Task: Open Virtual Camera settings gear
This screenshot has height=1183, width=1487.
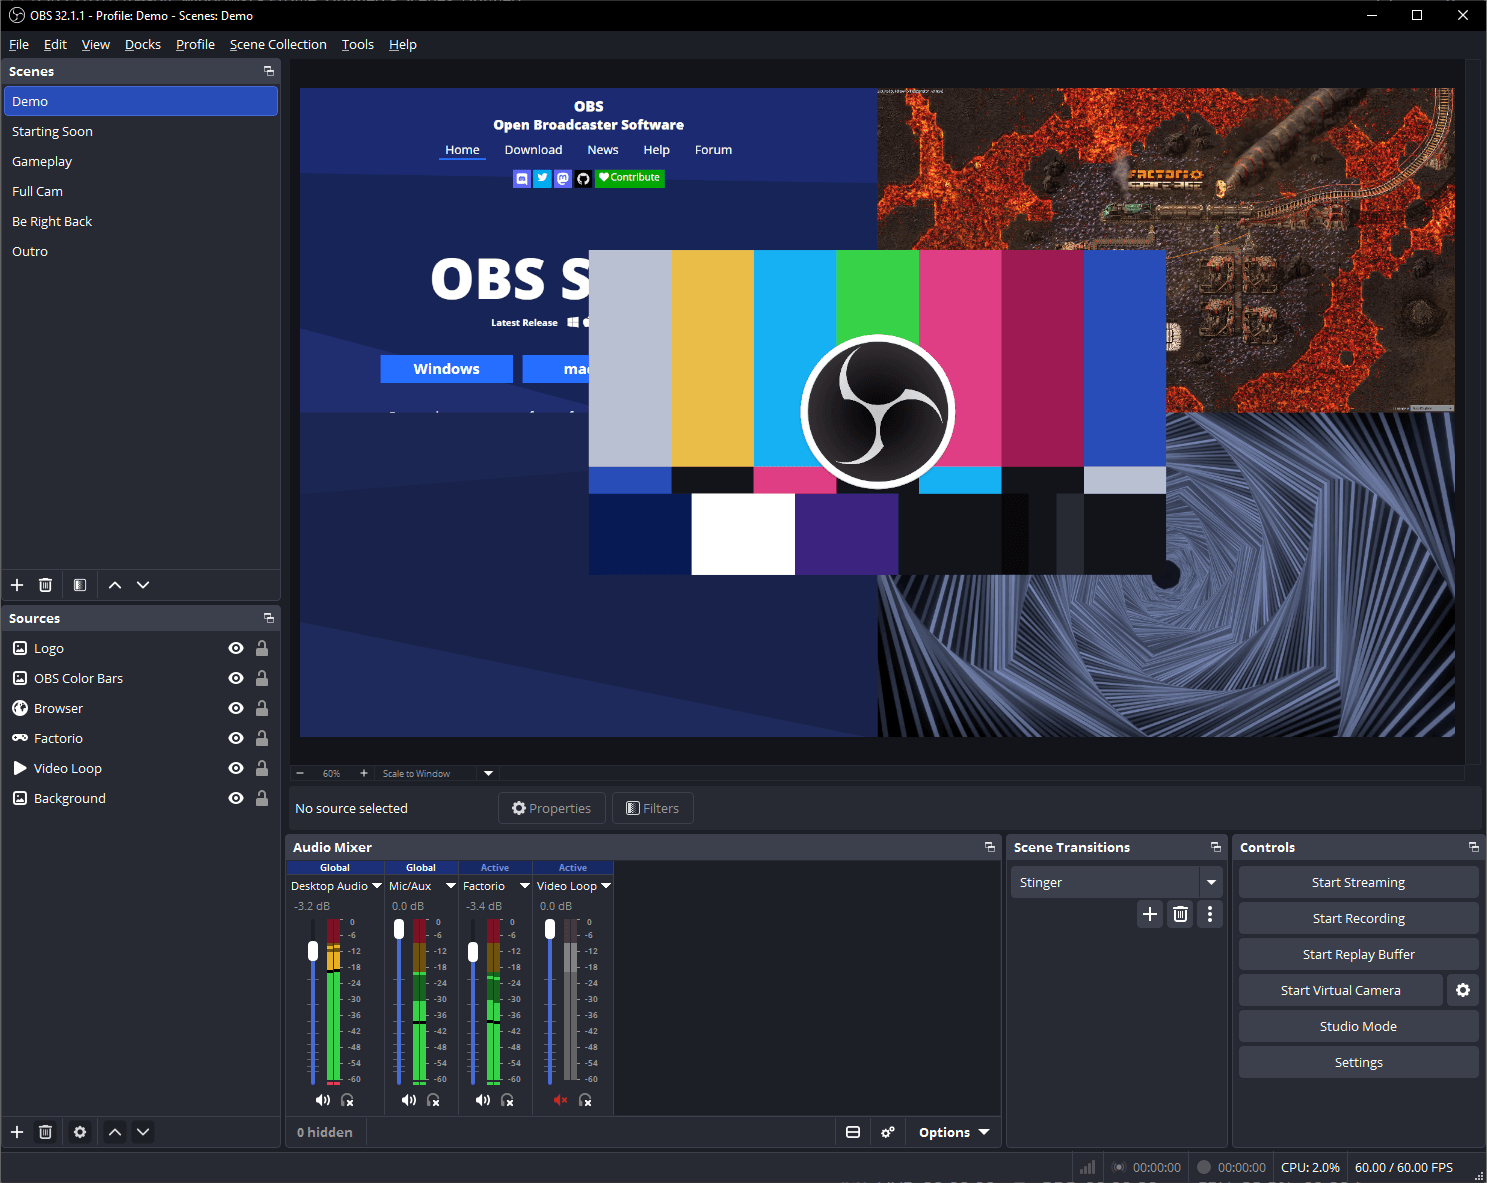Action: 1463,990
